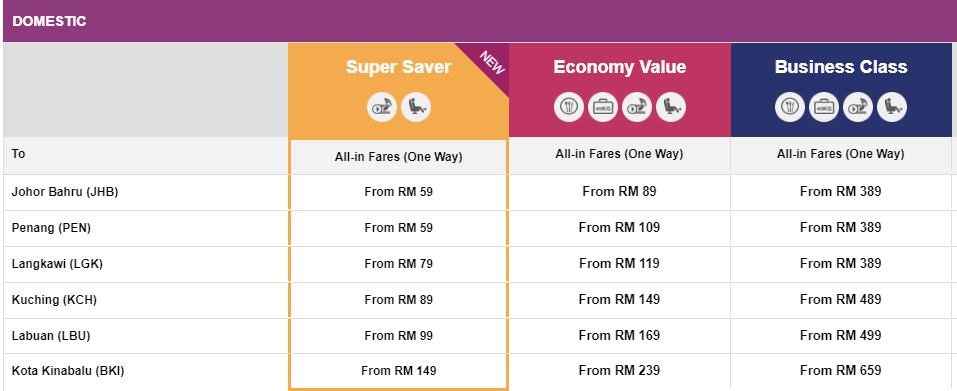Choose Super Saver fare RM 99 to Labuan
This screenshot has height=391, width=957.
pyautogui.click(x=399, y=335)
